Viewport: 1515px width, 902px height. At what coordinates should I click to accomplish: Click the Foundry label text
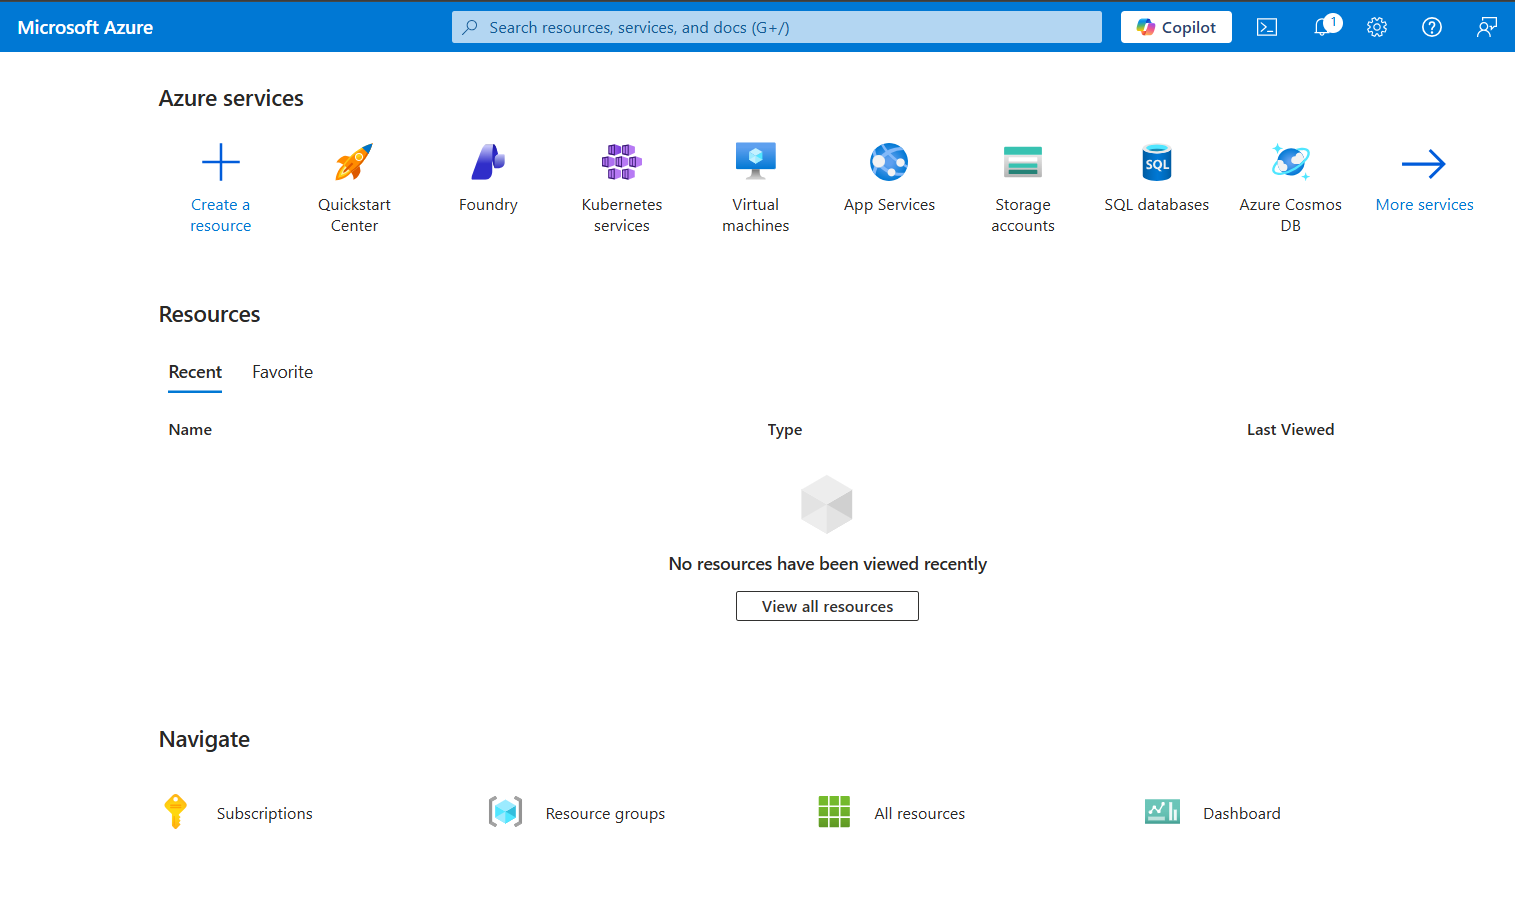488,204
